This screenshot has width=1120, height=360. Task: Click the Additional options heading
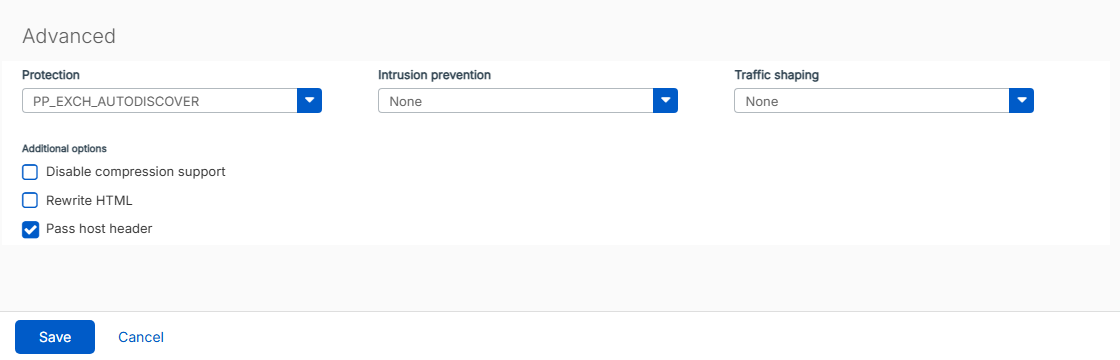coord(64,149)
